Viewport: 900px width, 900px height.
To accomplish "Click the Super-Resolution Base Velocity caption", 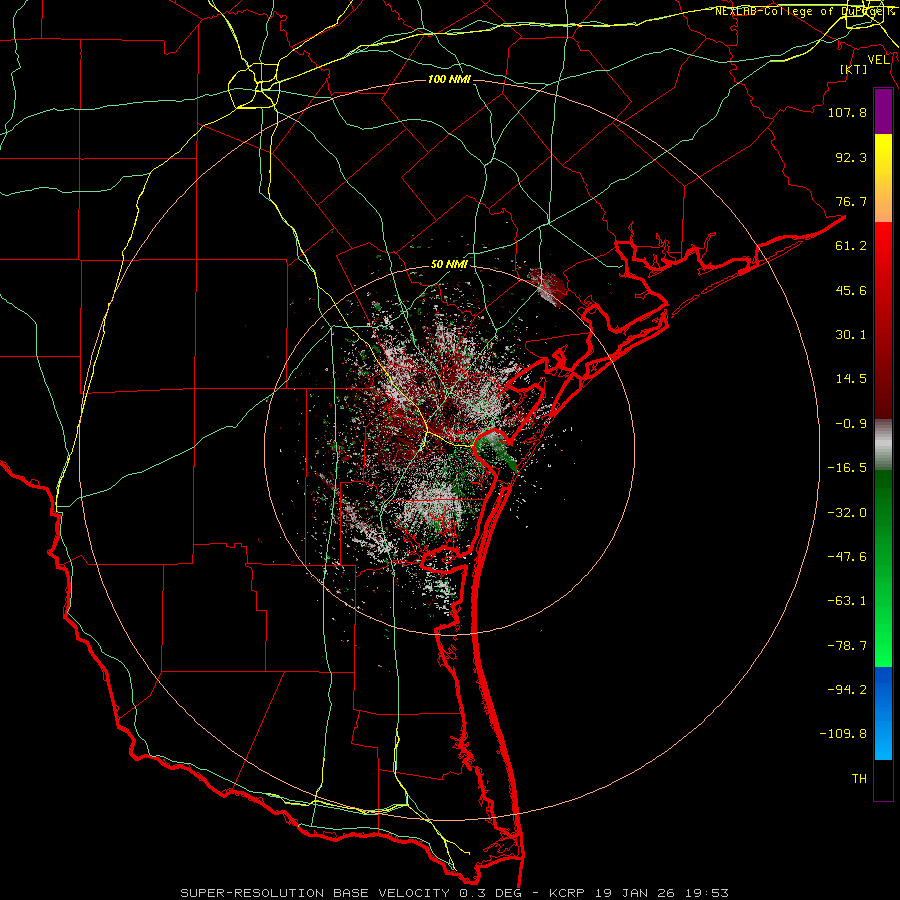I will (455, 893).
